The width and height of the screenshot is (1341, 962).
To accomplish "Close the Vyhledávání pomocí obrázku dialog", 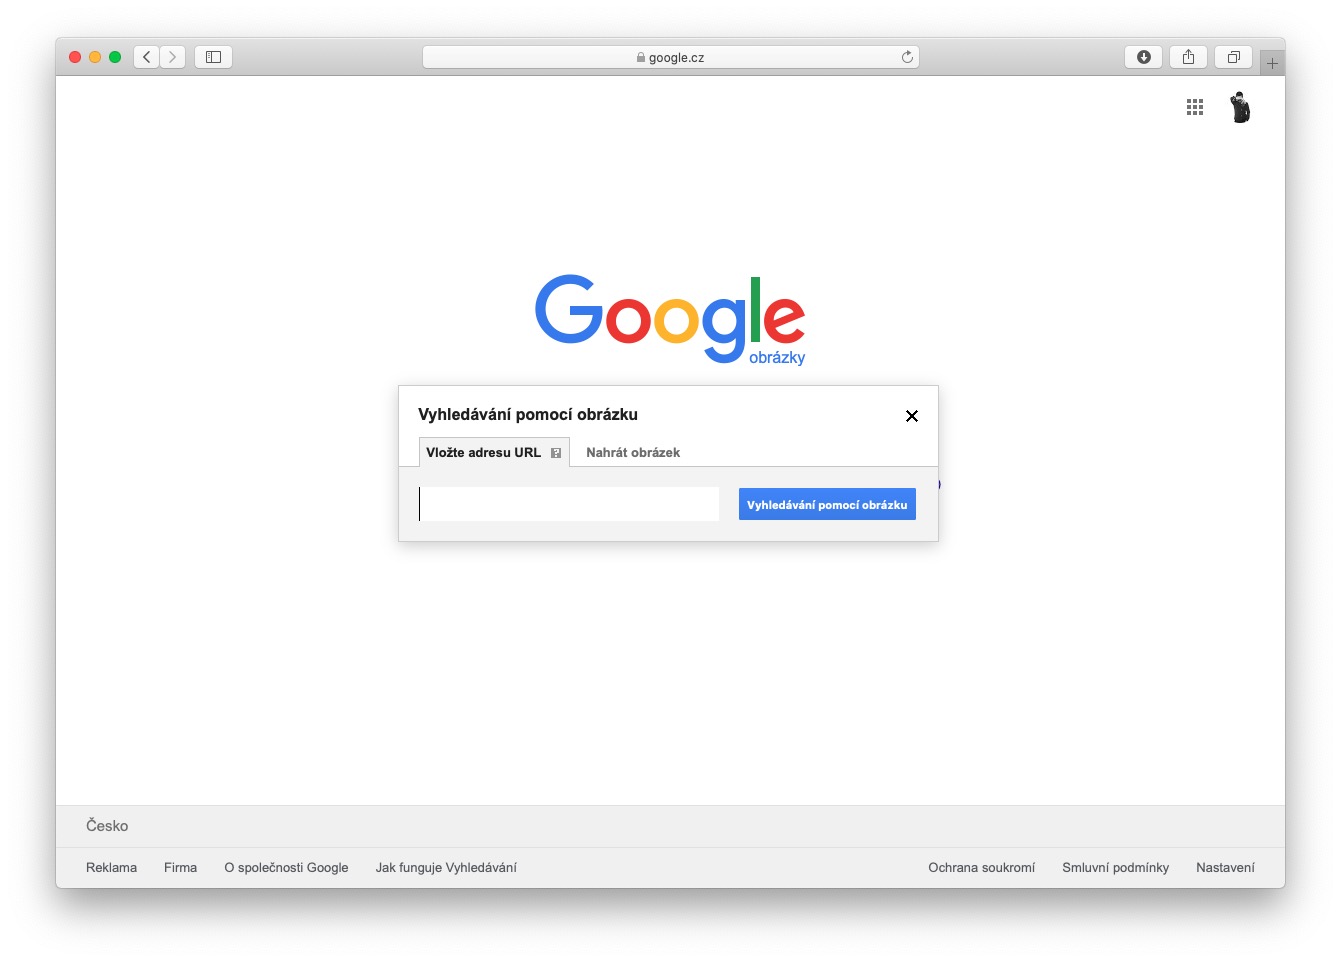I will point(912,416).
